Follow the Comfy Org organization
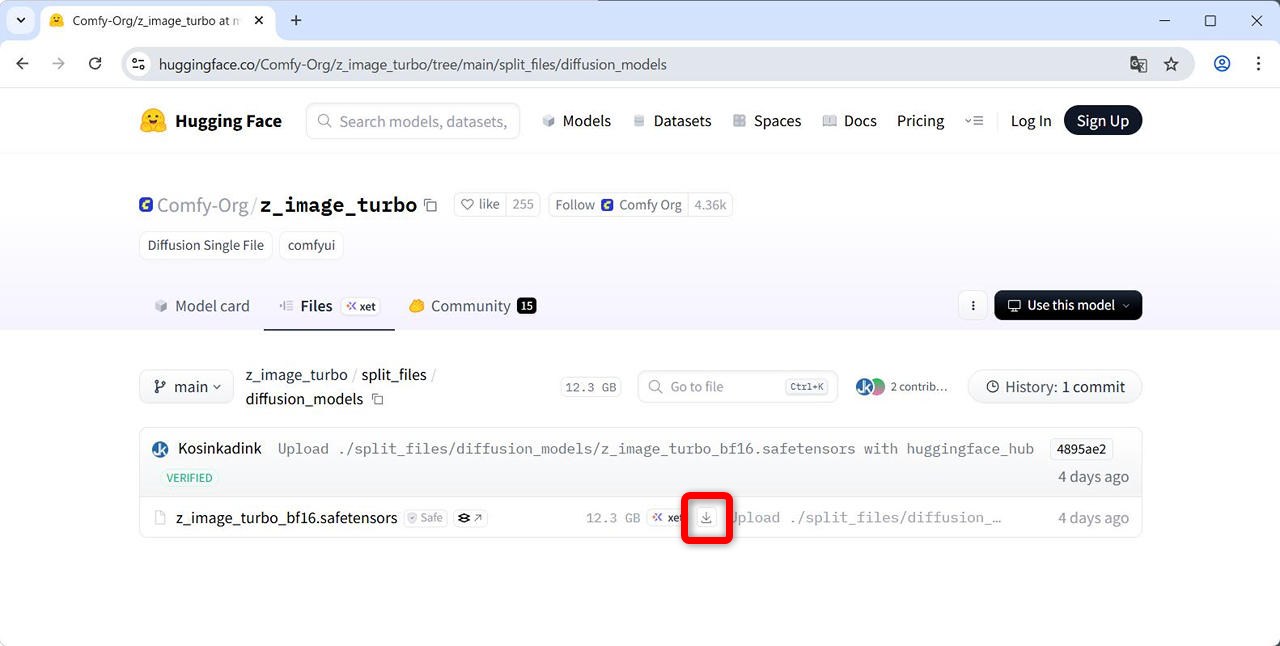Image resolution: width=1280 pixels, height=646 pixels. (575, 205)
